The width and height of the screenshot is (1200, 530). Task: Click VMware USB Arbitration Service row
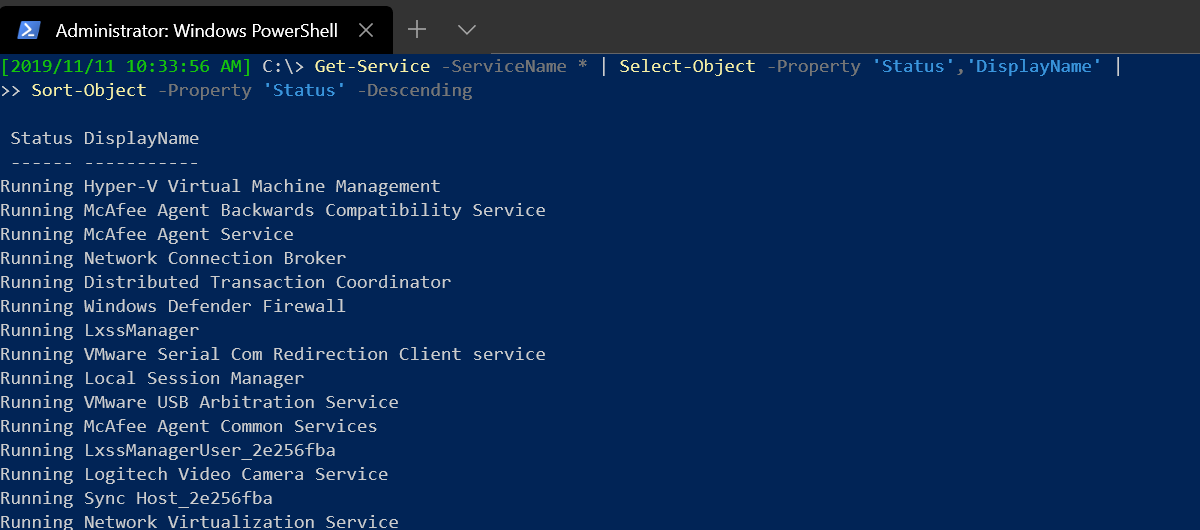[199, 402]
